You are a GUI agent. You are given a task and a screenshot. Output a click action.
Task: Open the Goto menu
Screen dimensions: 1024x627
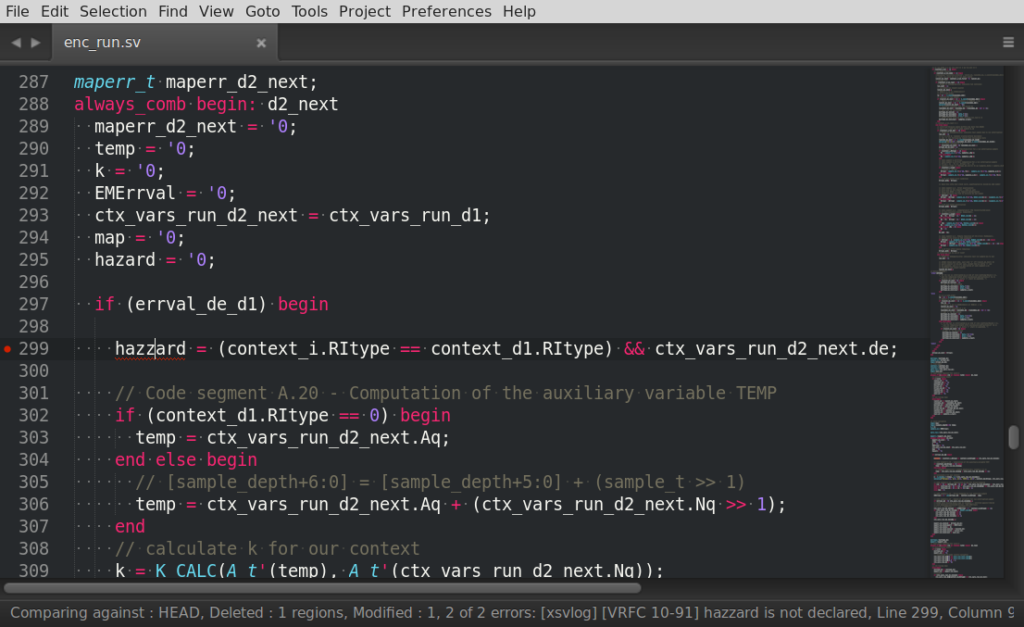(262, 11)
